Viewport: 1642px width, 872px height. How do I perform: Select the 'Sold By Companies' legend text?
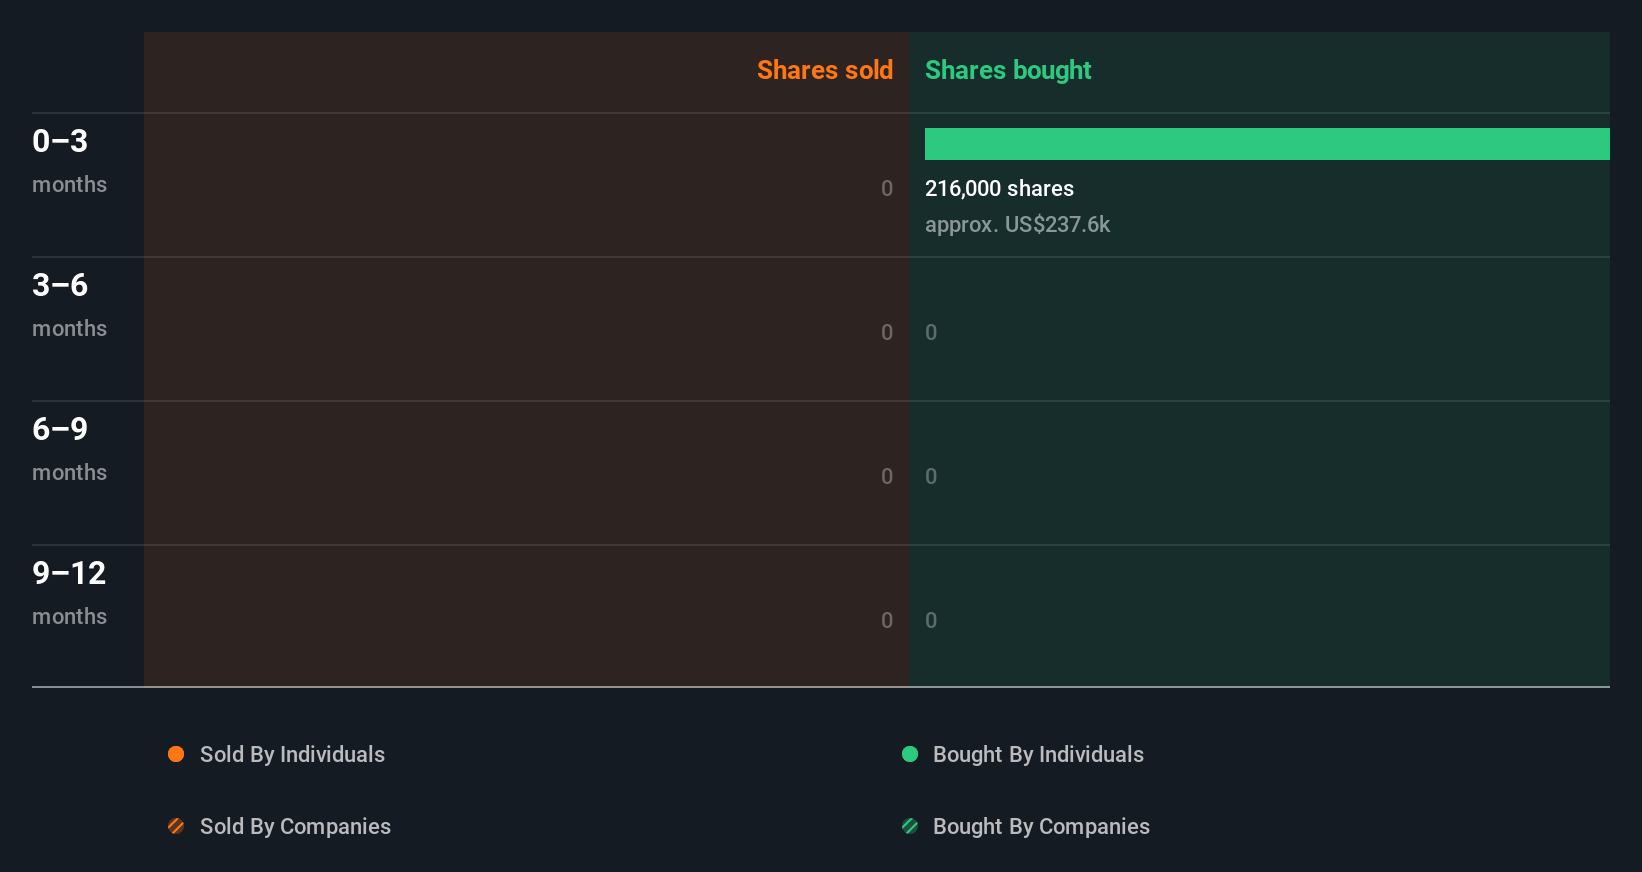[x=295, y=826]
